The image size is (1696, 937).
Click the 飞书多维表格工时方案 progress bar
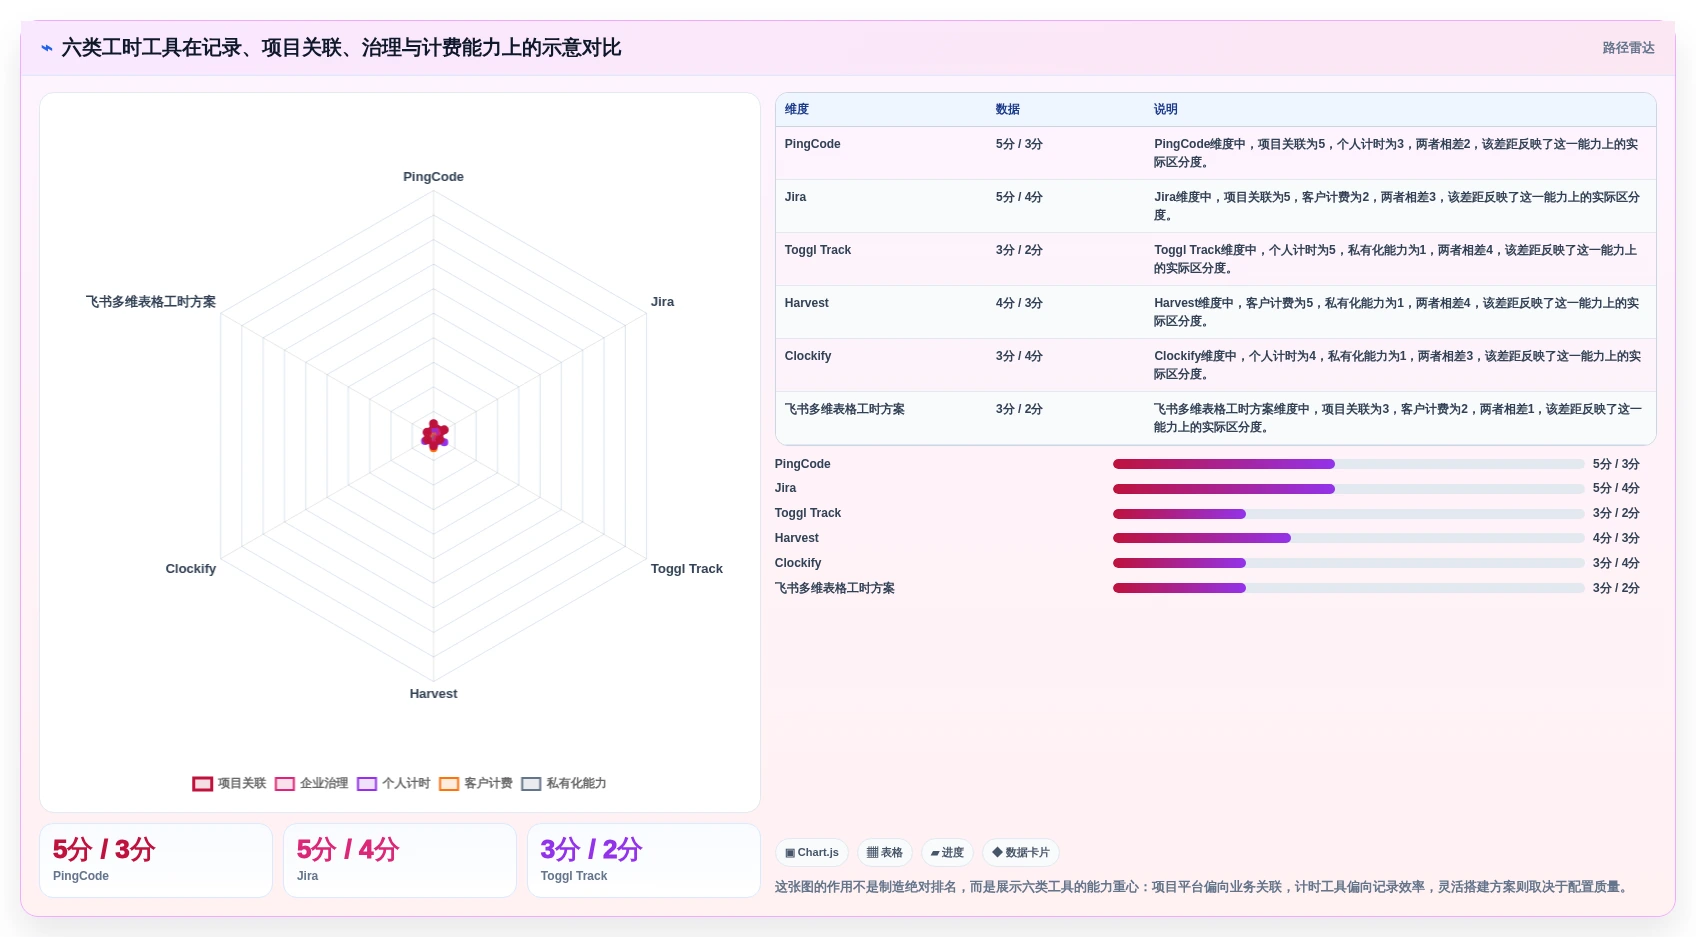click(1348, 588)
